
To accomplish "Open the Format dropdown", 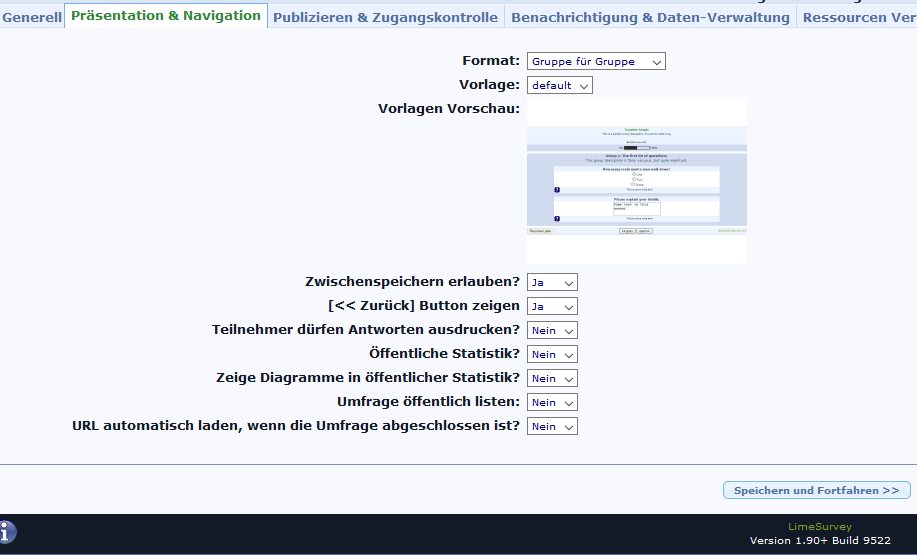I will (x=596, y=62).
